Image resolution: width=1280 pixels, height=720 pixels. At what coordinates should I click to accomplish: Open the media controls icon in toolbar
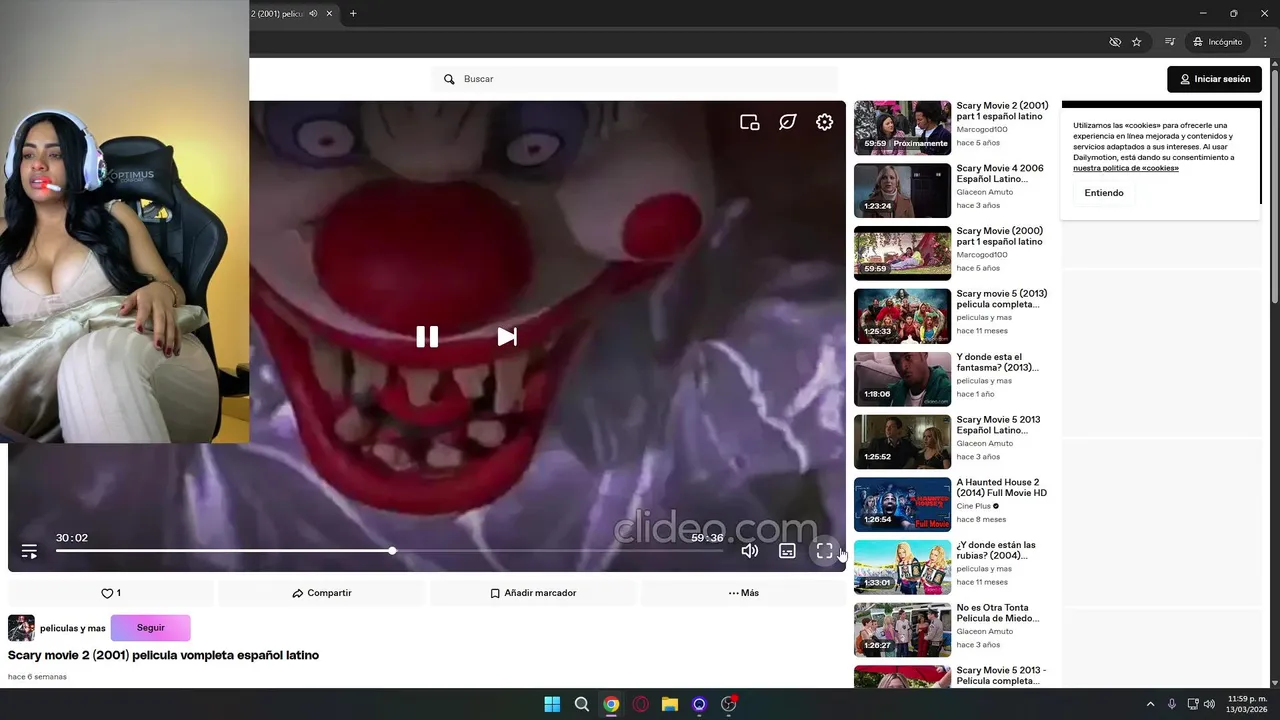pyautogui.click(x=1169, y=42)
